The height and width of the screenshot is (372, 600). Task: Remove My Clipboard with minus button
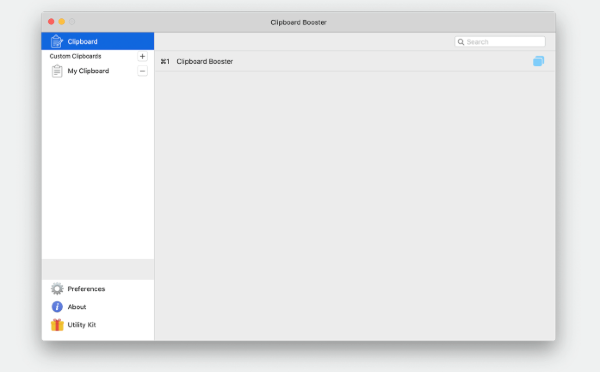(142, 71)
